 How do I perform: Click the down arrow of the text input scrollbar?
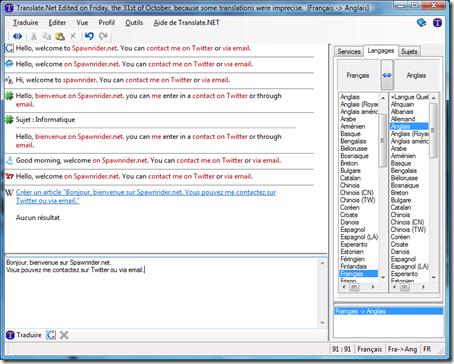(x=322, y=323)
